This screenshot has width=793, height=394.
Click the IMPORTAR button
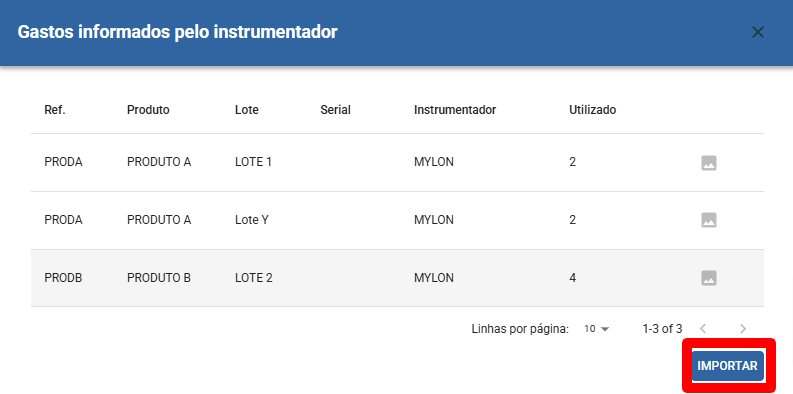pyautogui.click(x=727, y=366)
